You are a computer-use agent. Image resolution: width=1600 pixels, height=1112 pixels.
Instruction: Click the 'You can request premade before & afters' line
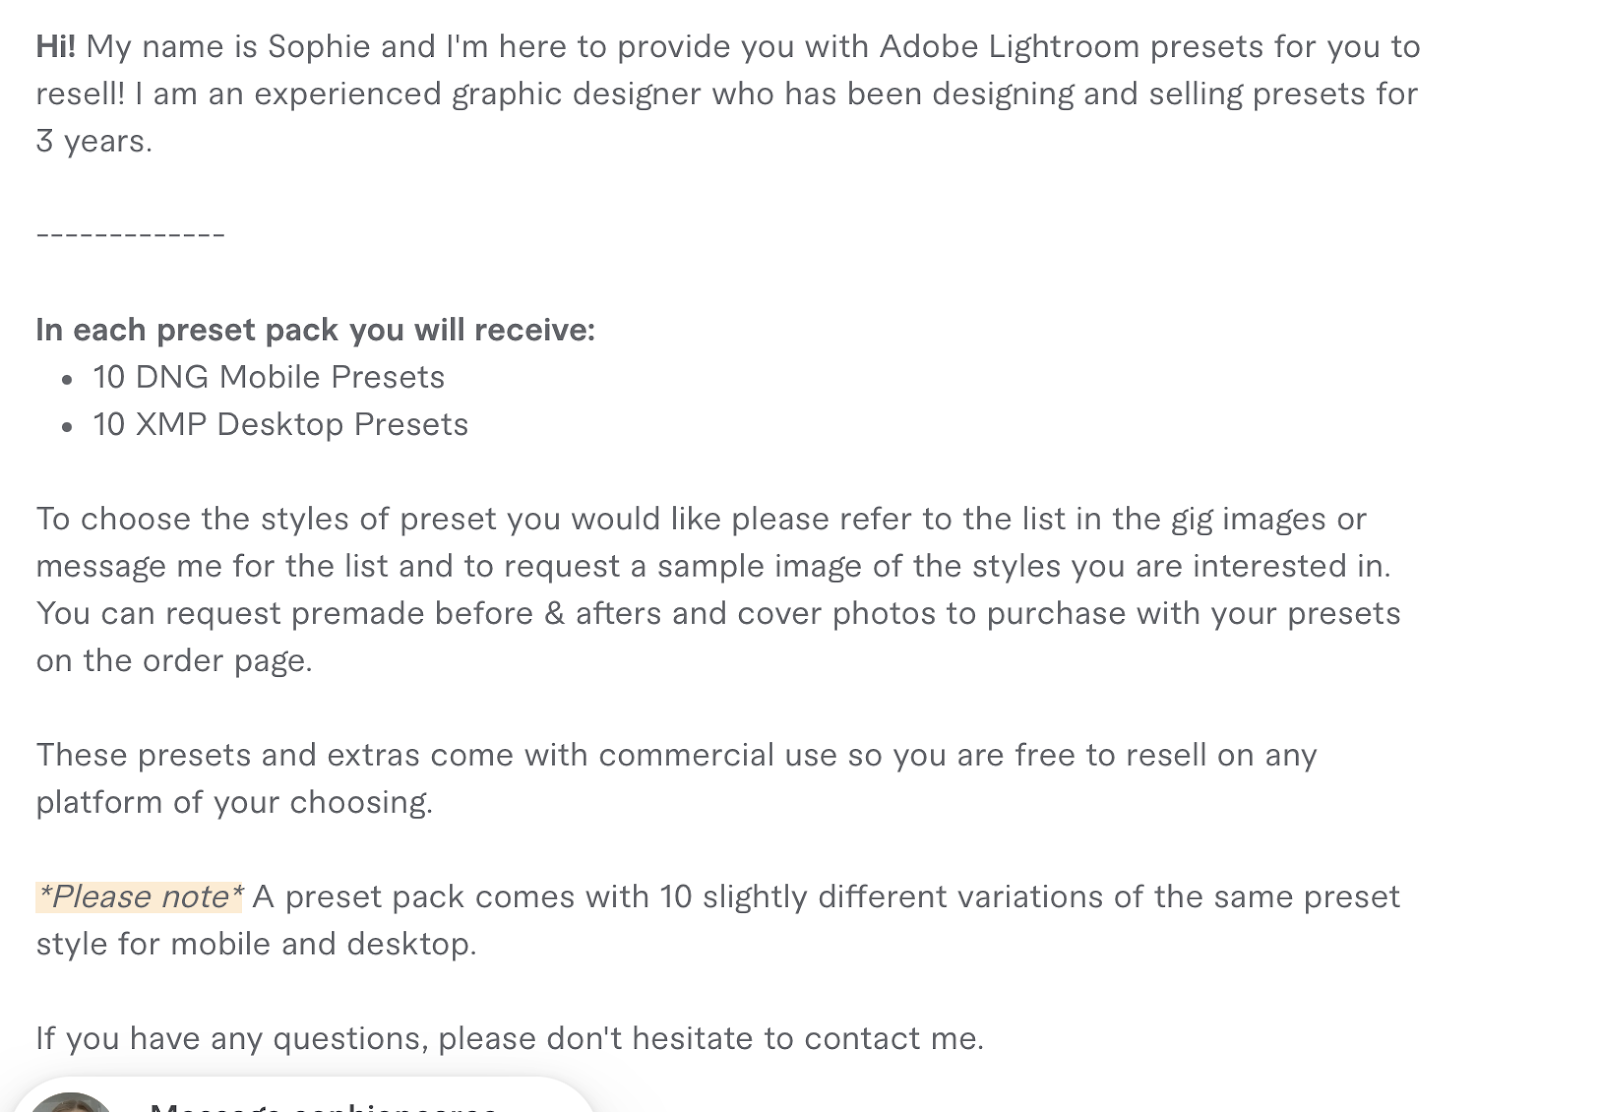pos(718,613)
